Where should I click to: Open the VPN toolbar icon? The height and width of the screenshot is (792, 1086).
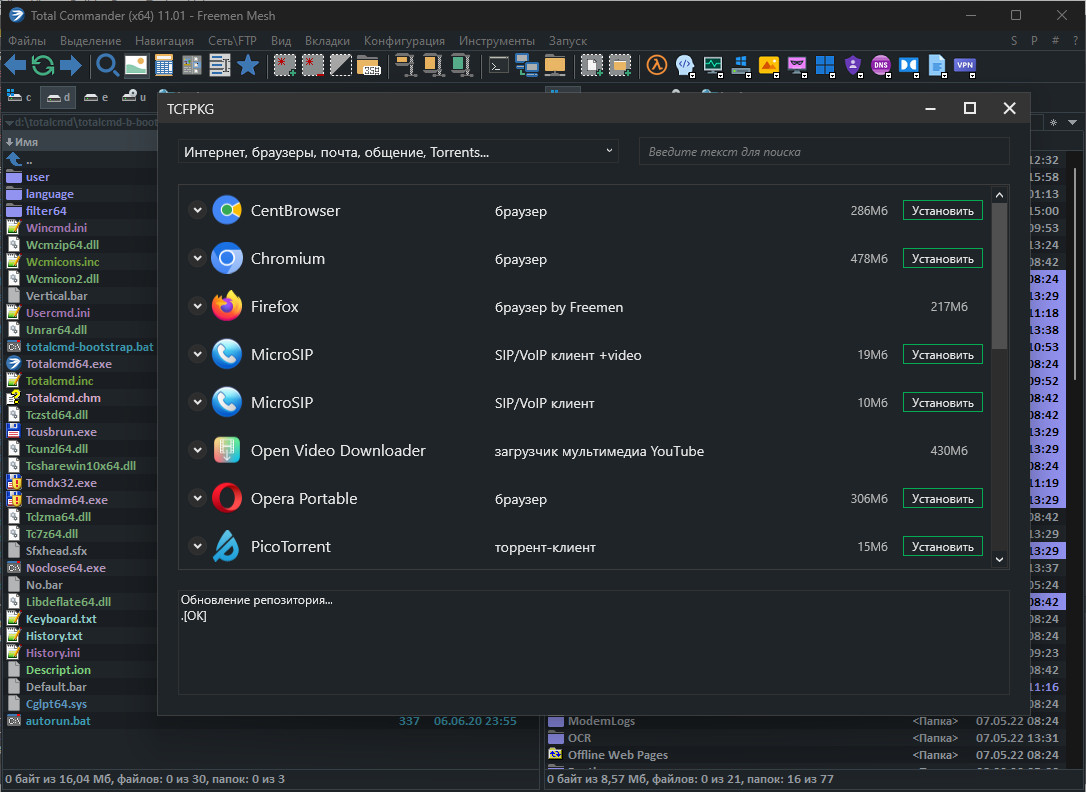(x=965, y=66)
